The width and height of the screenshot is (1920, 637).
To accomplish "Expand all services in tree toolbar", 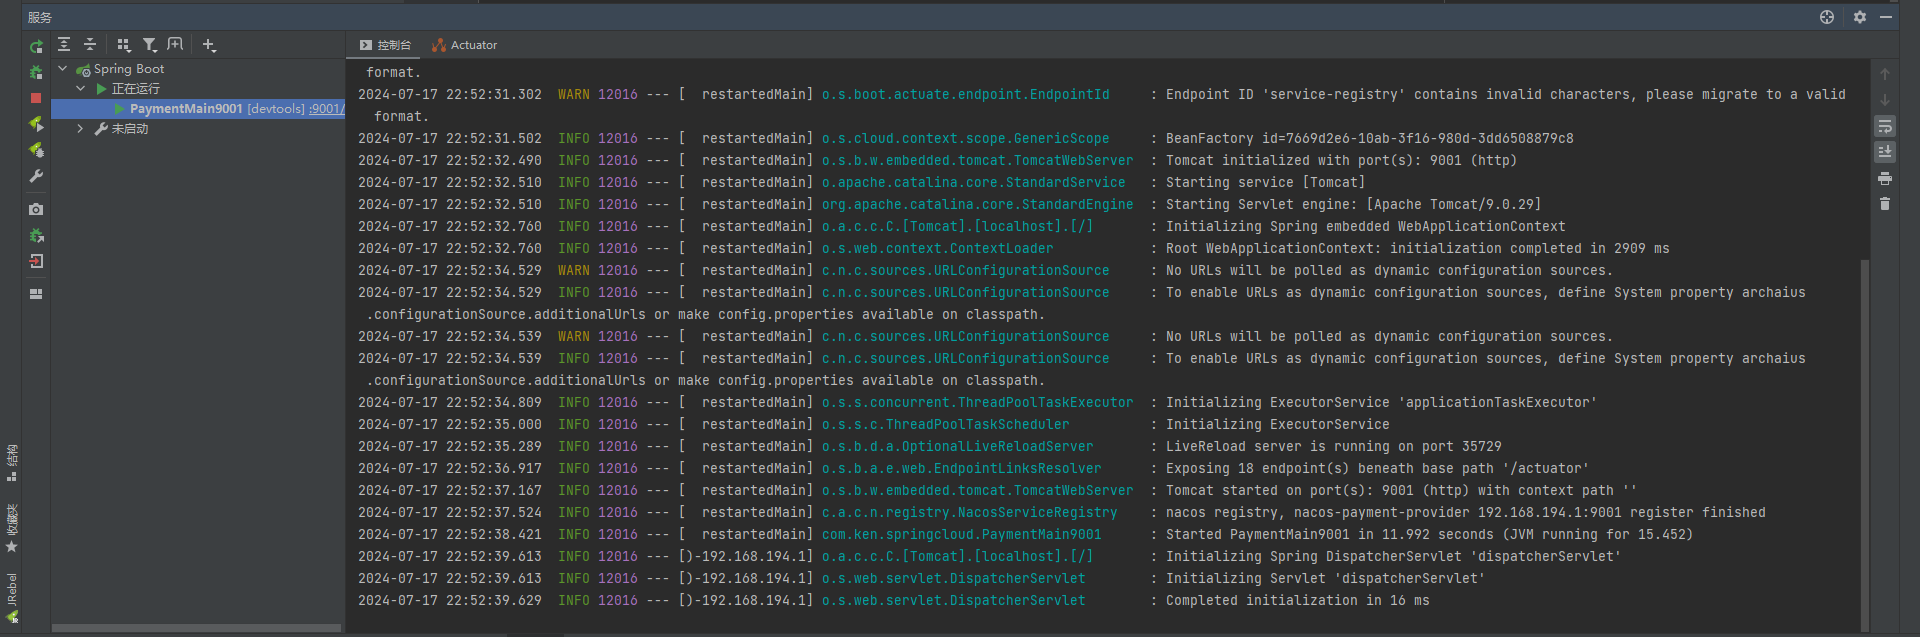I will [x=64, y=44].
